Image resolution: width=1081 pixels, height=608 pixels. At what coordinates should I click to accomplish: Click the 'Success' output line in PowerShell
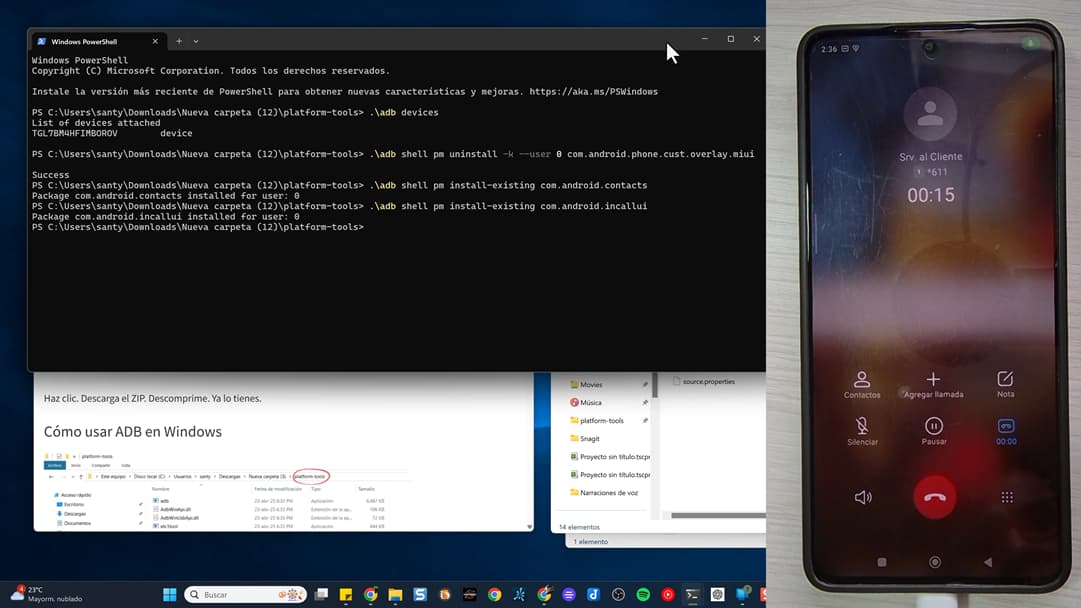(50, 175)
